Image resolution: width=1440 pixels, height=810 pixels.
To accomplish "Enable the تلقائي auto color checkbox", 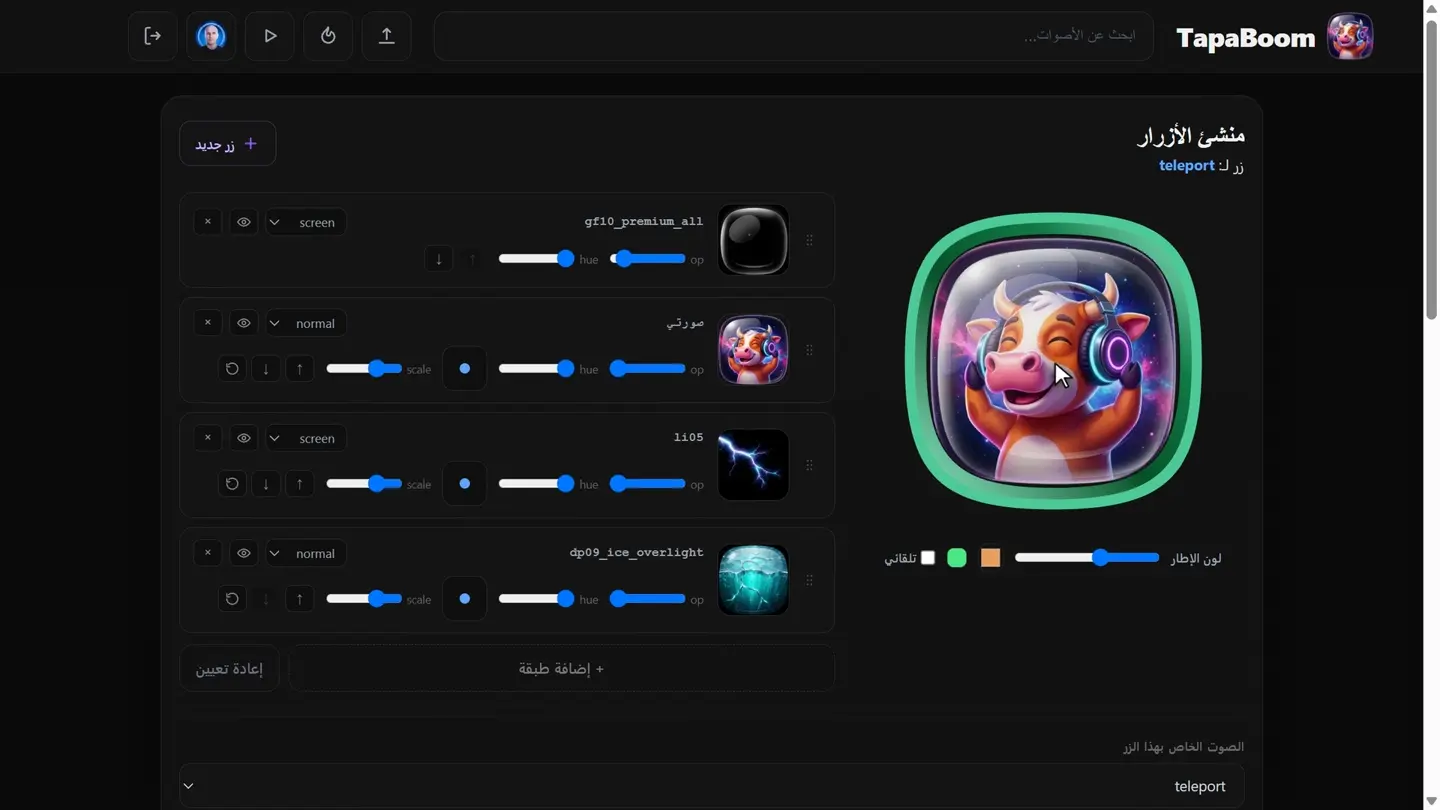I will click(928, 558).
